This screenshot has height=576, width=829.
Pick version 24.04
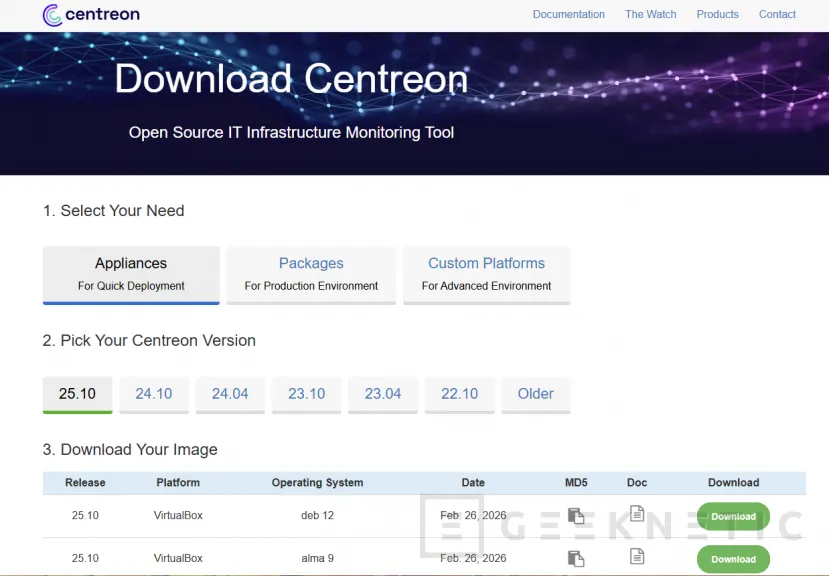(230, 393)
